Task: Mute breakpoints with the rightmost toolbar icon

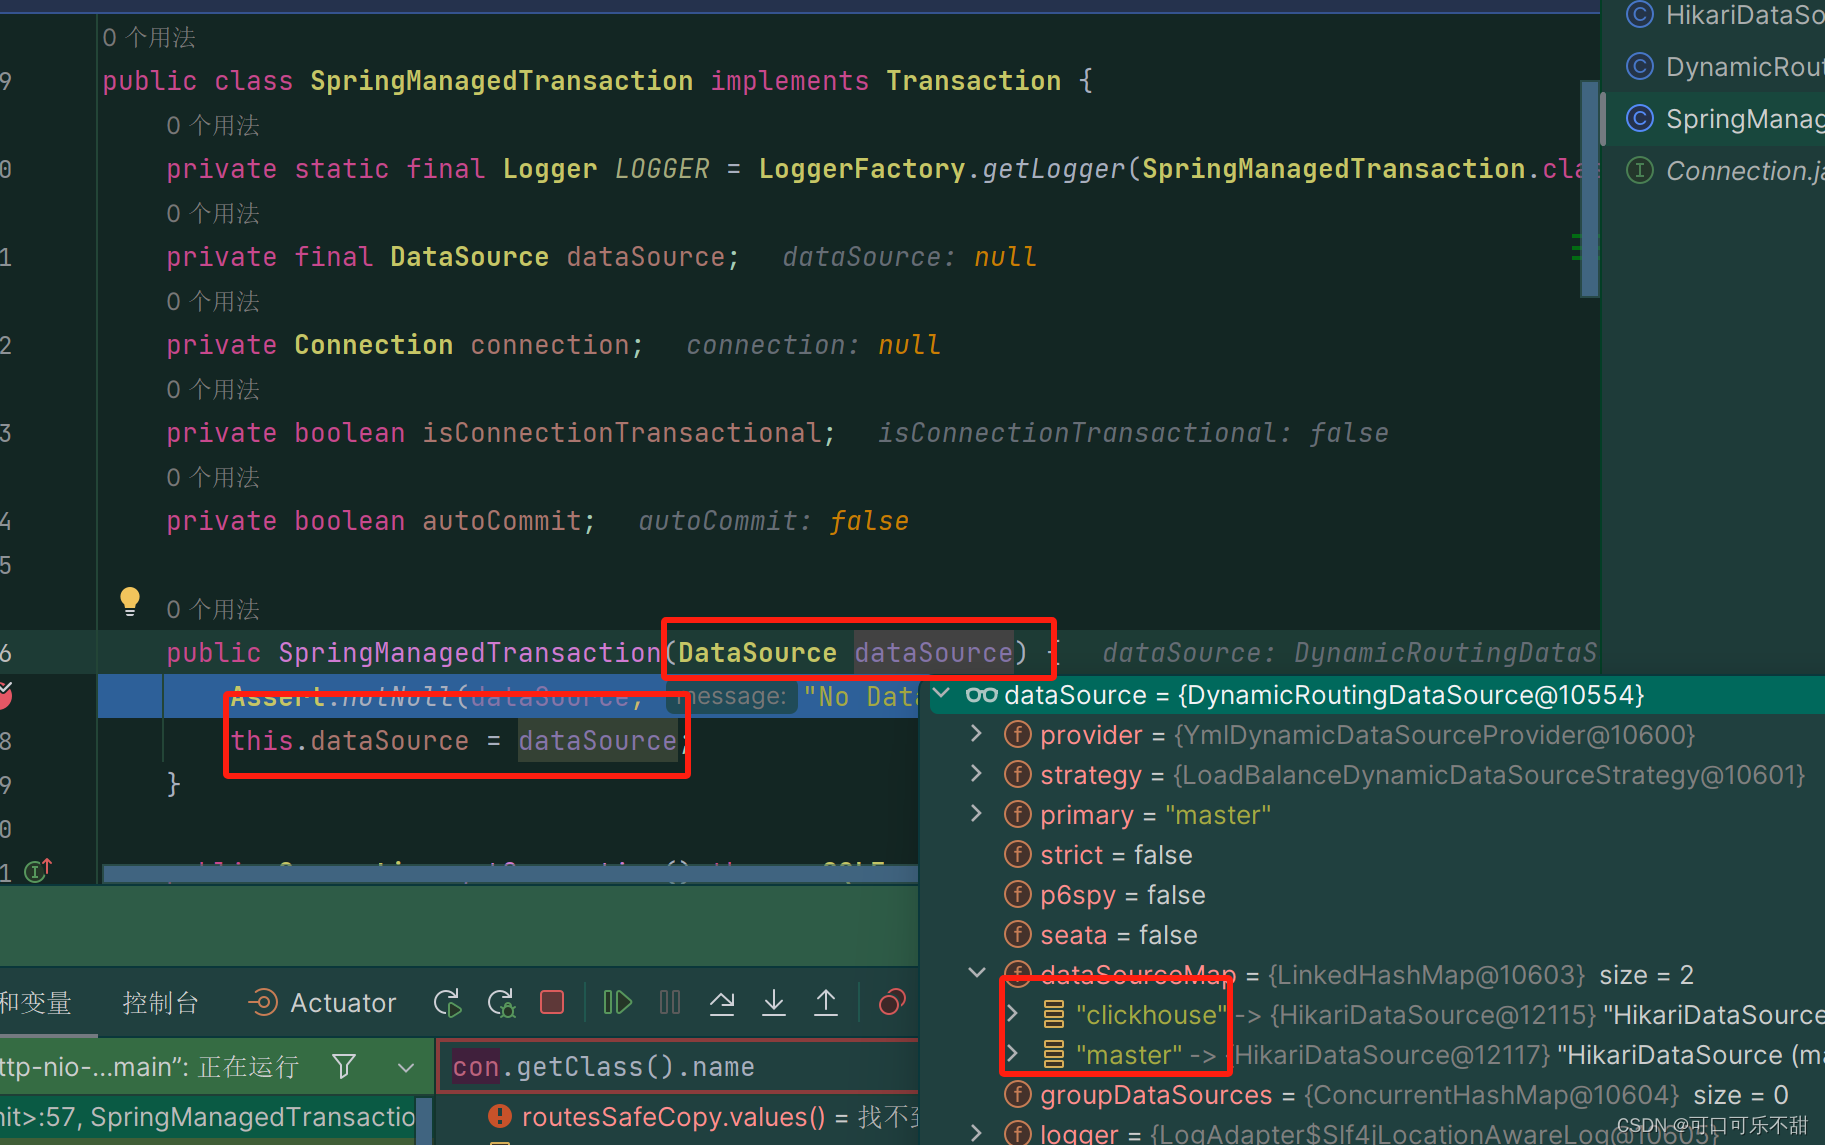Action: pos(891,1002)
